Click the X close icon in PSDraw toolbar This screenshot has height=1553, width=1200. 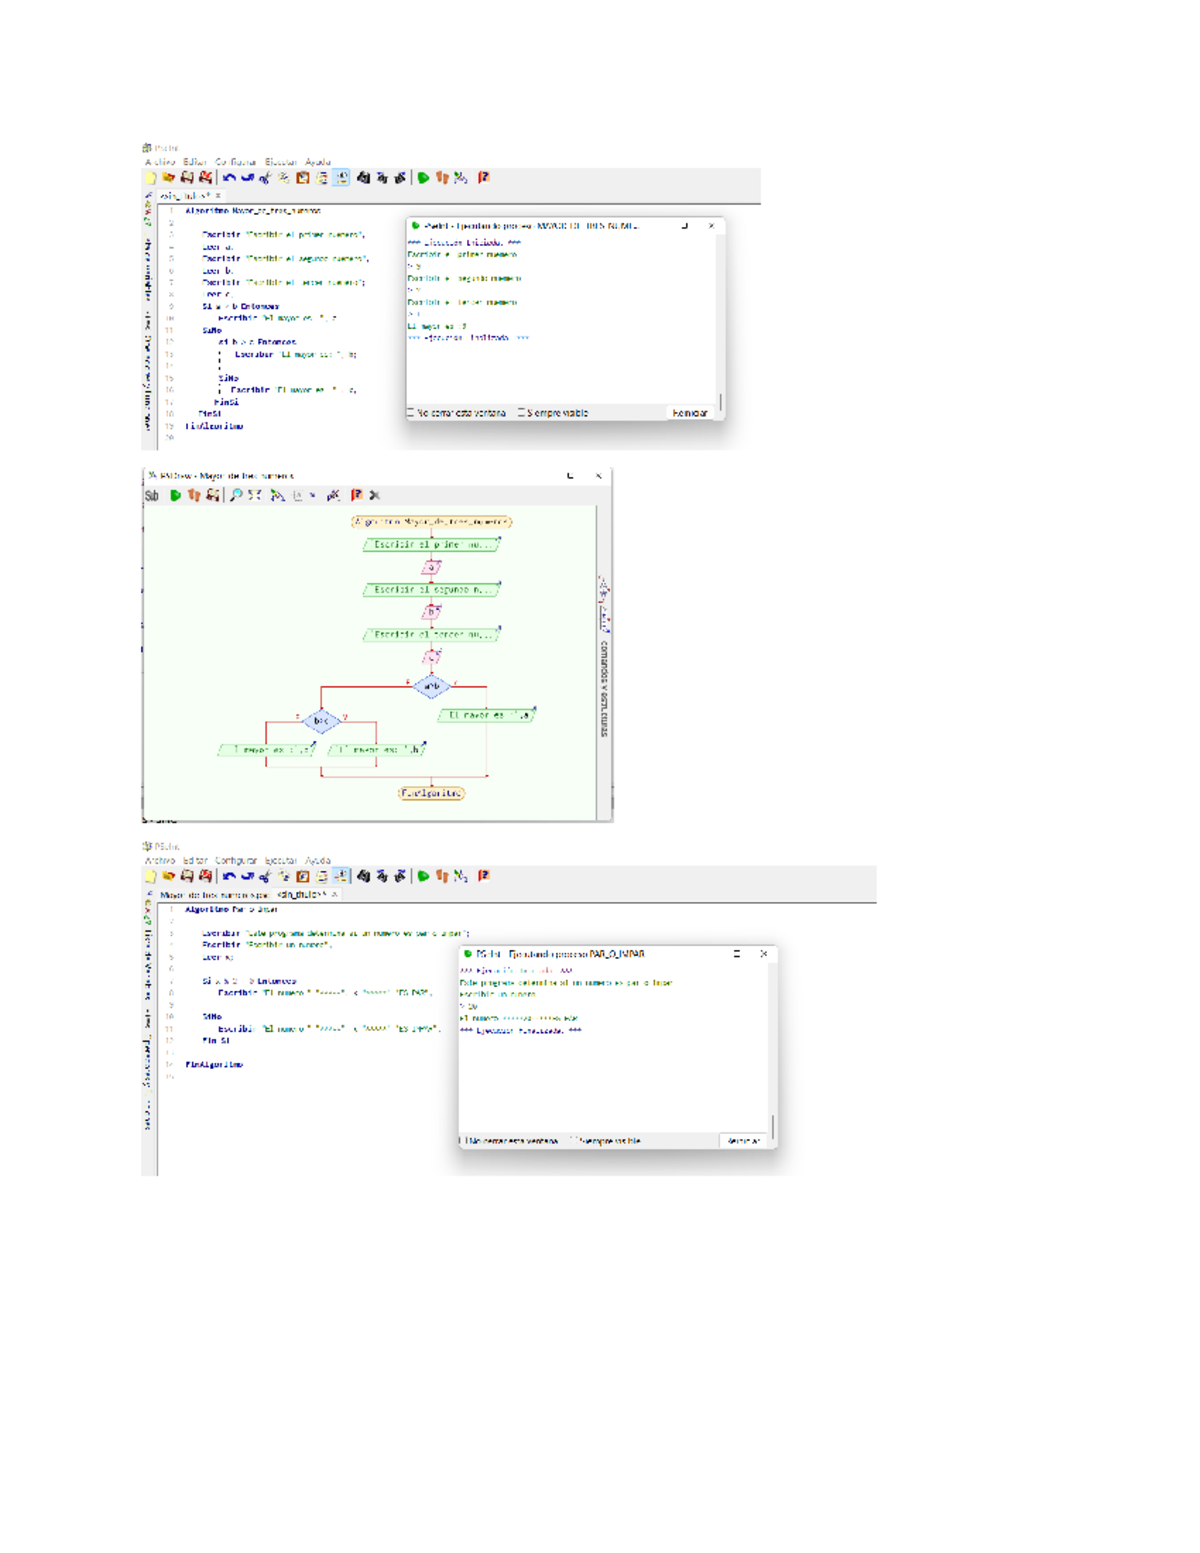click(375, 495)
